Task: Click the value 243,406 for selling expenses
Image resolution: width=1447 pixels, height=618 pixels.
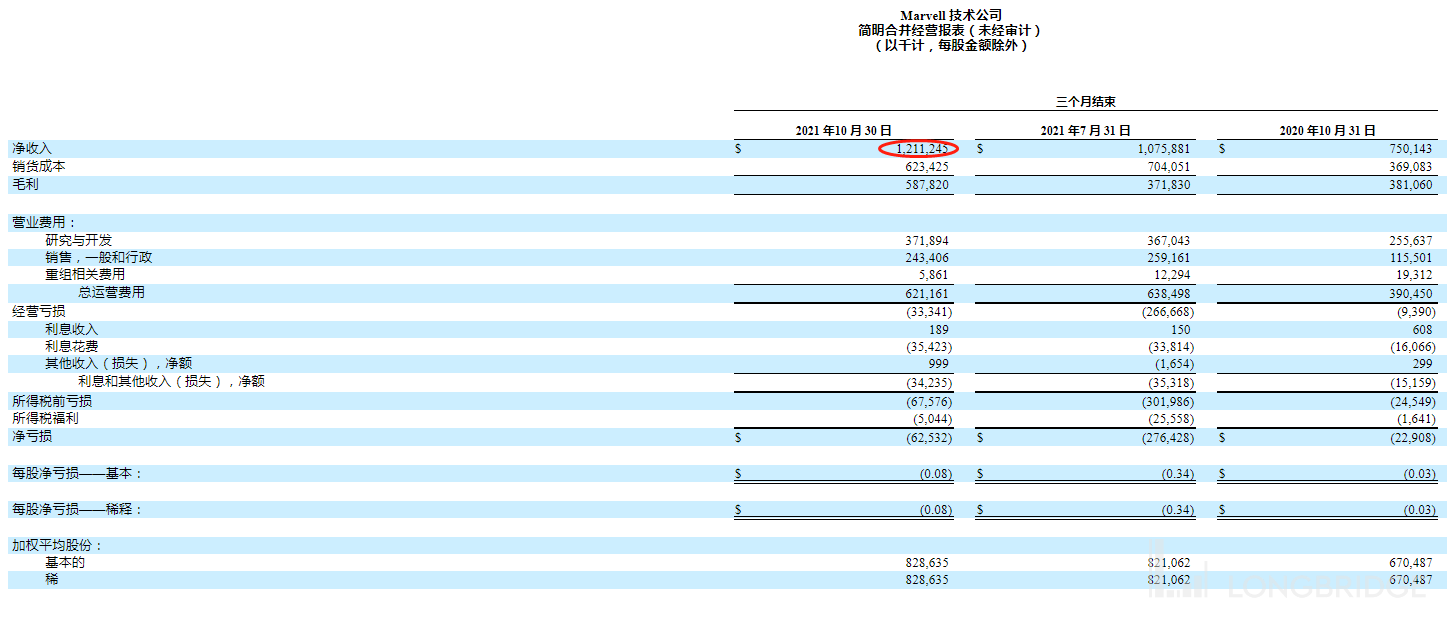Action: (x=925, y=258)
